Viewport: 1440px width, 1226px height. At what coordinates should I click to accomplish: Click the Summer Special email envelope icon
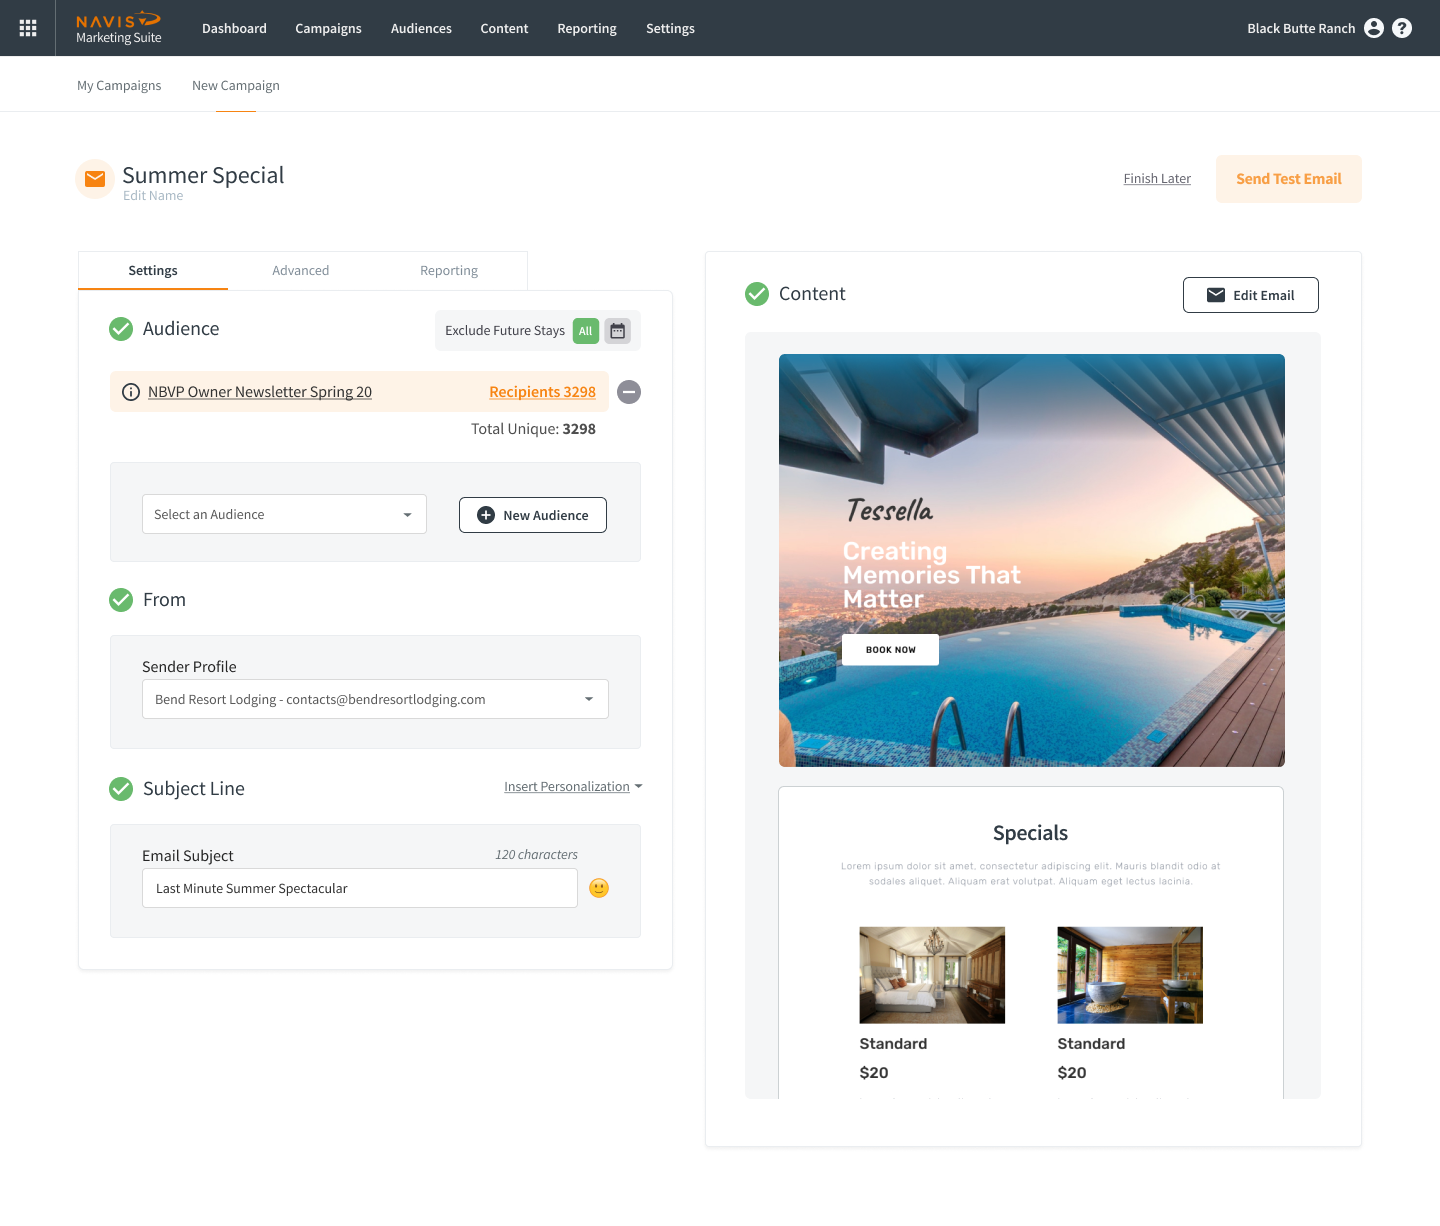(95, 179)
